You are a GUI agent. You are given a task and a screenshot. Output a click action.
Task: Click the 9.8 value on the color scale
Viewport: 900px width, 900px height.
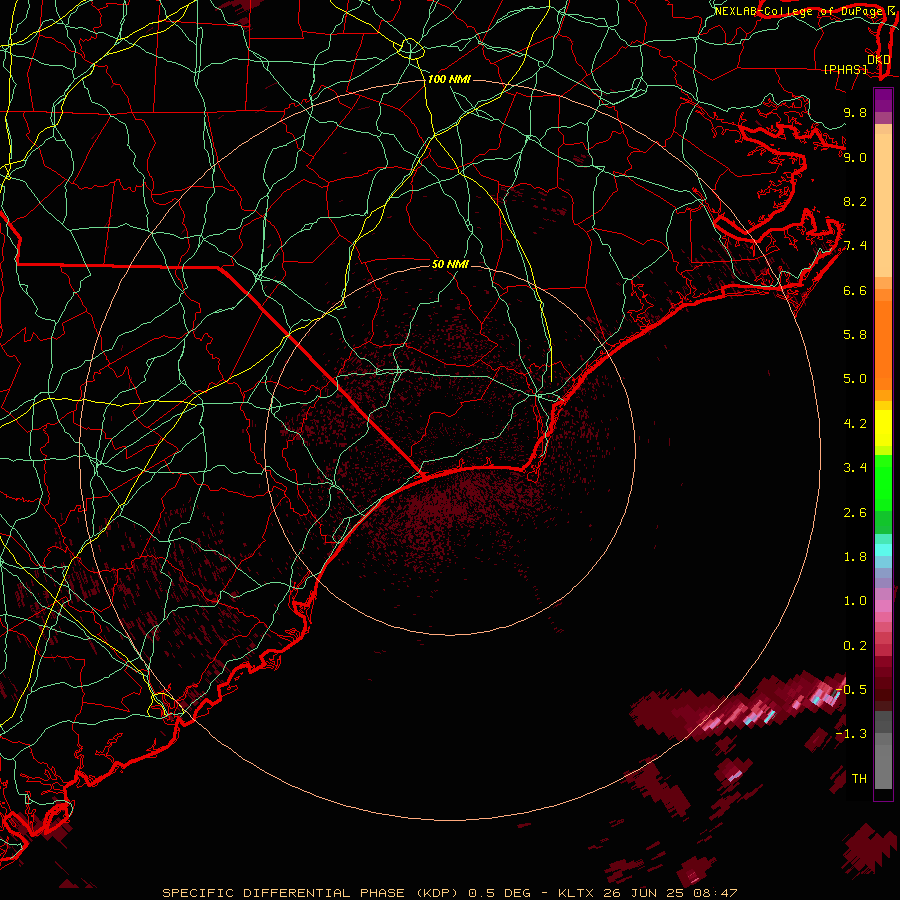855,112
